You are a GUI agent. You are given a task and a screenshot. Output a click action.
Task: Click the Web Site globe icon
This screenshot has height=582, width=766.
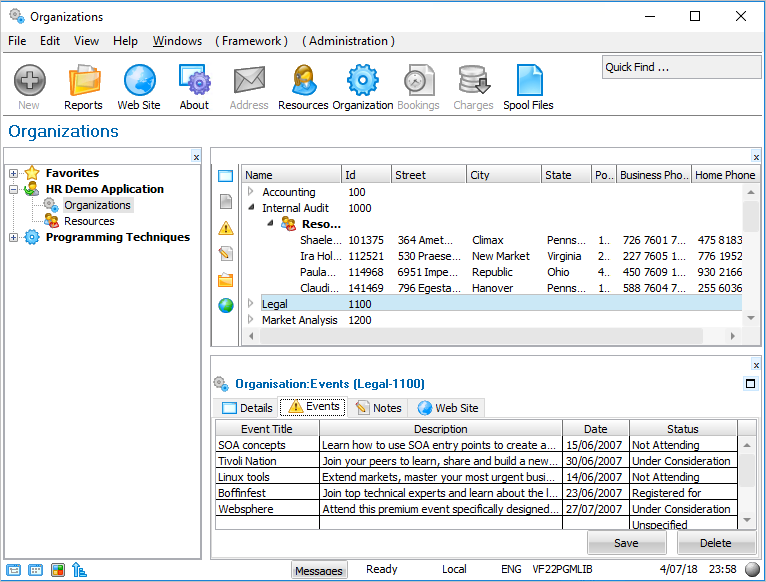coord(139,87)
